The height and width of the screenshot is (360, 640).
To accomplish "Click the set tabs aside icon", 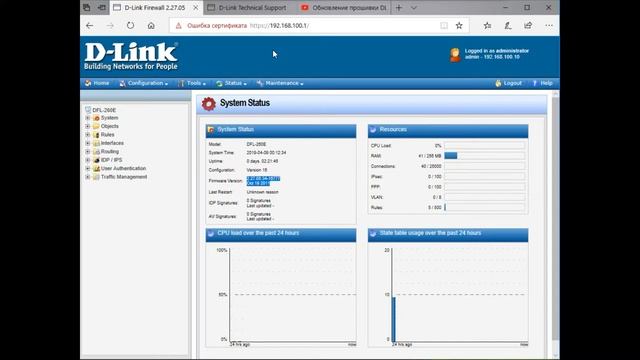I will 102,7.
